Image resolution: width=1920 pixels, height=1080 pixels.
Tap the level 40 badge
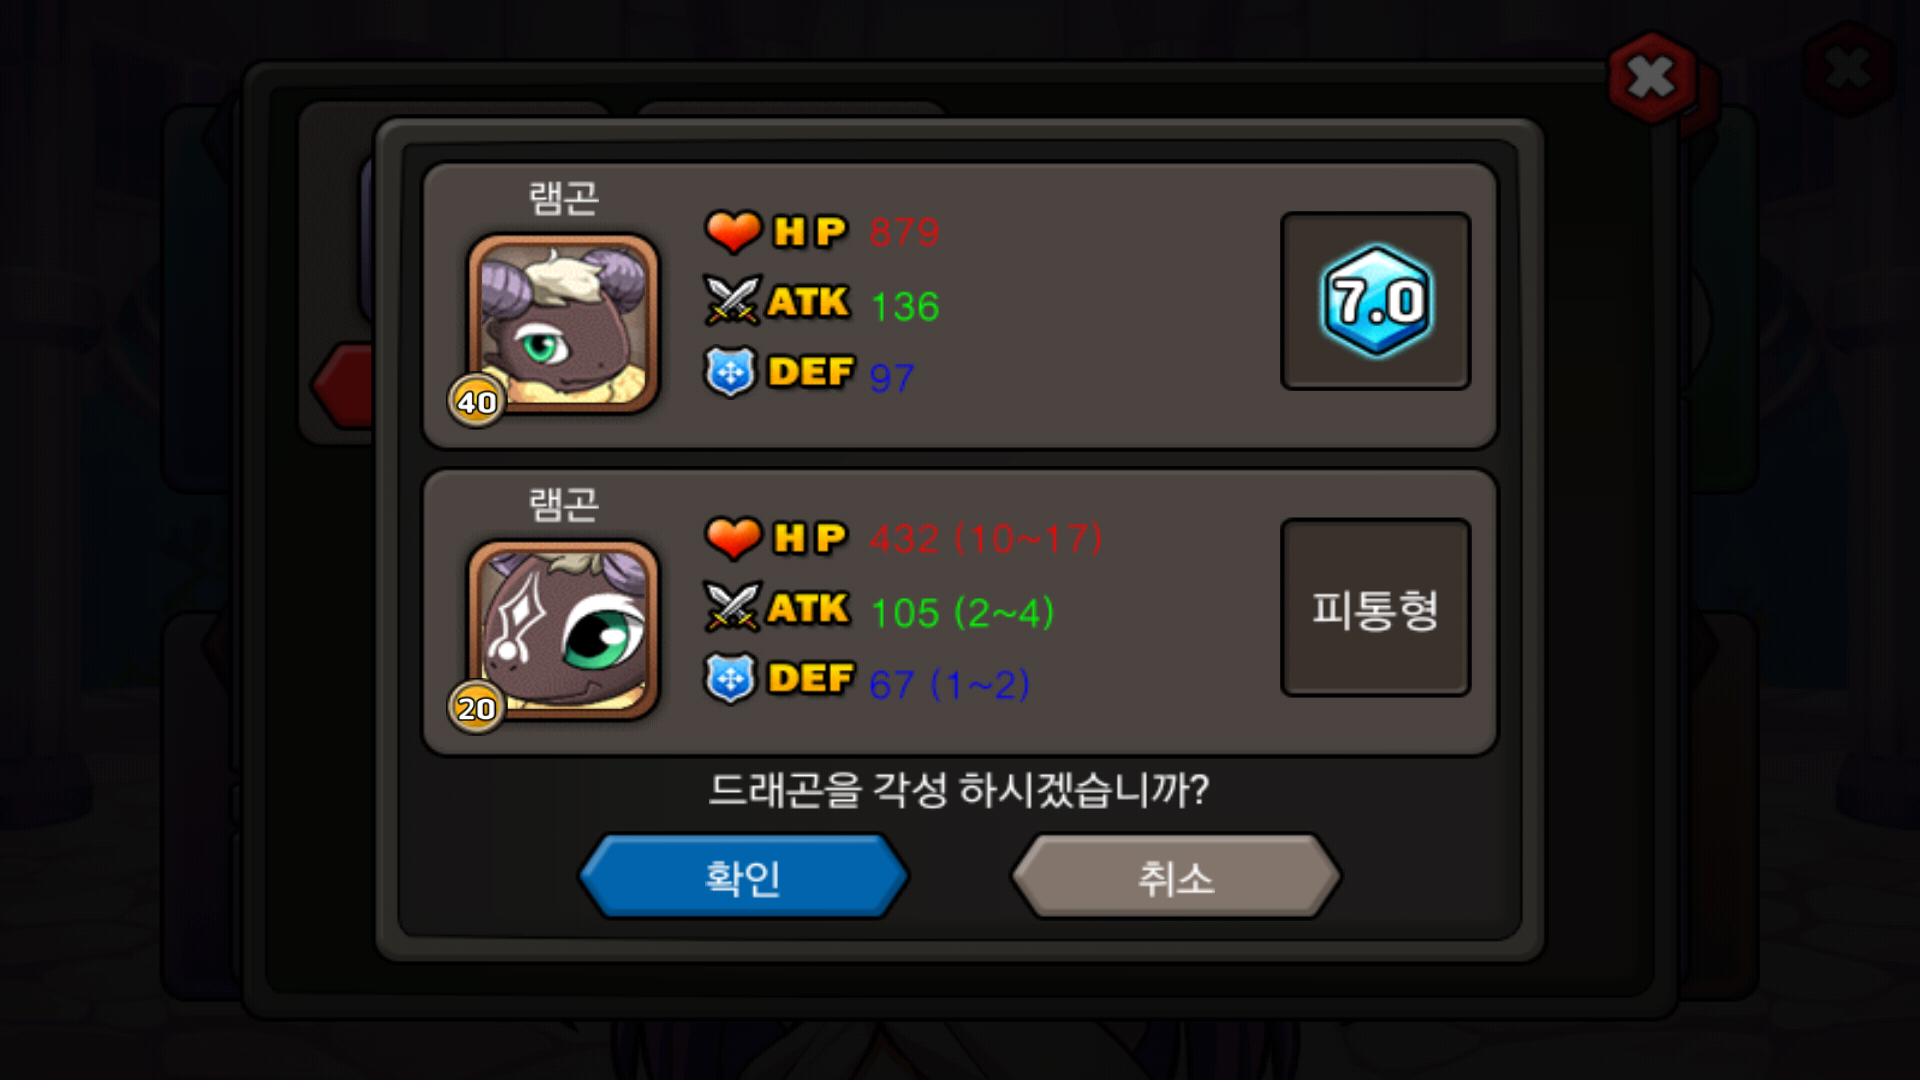click(x=476, y=401)
